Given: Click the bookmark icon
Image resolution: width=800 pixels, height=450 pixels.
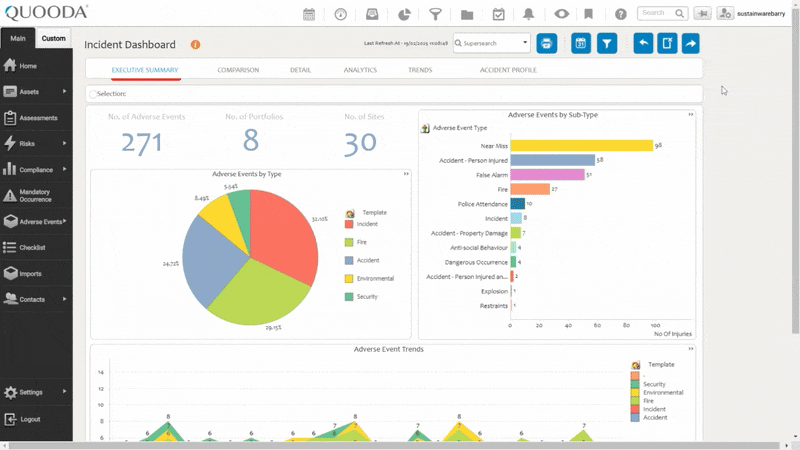Looking at the screenshot, I should pyautogui.click(x=589, y=14).
